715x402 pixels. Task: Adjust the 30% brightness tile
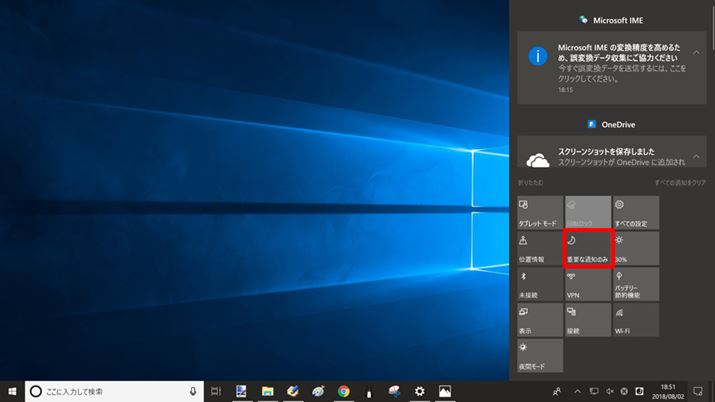636,248
